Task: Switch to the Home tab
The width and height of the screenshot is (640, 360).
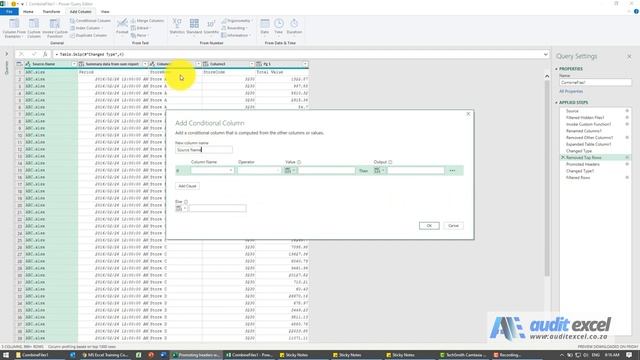Action: click(x=28, y=12)
